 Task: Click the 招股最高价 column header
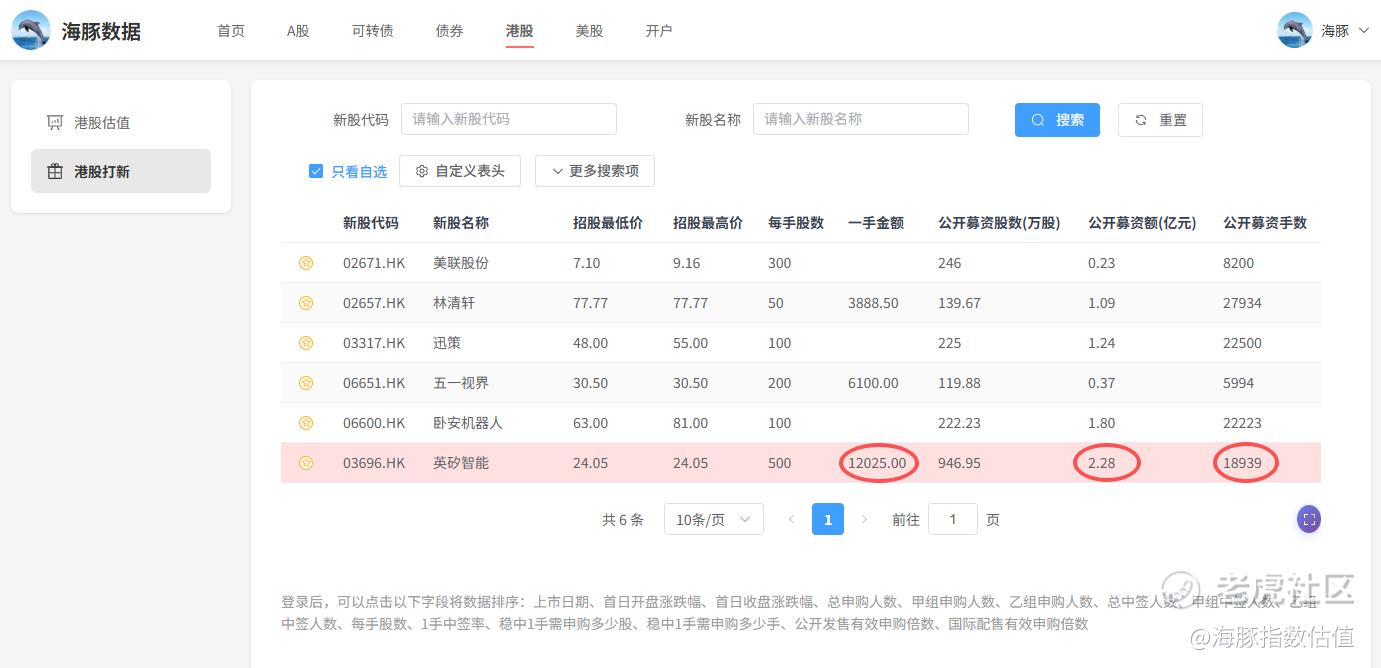[x=708, y=223]
